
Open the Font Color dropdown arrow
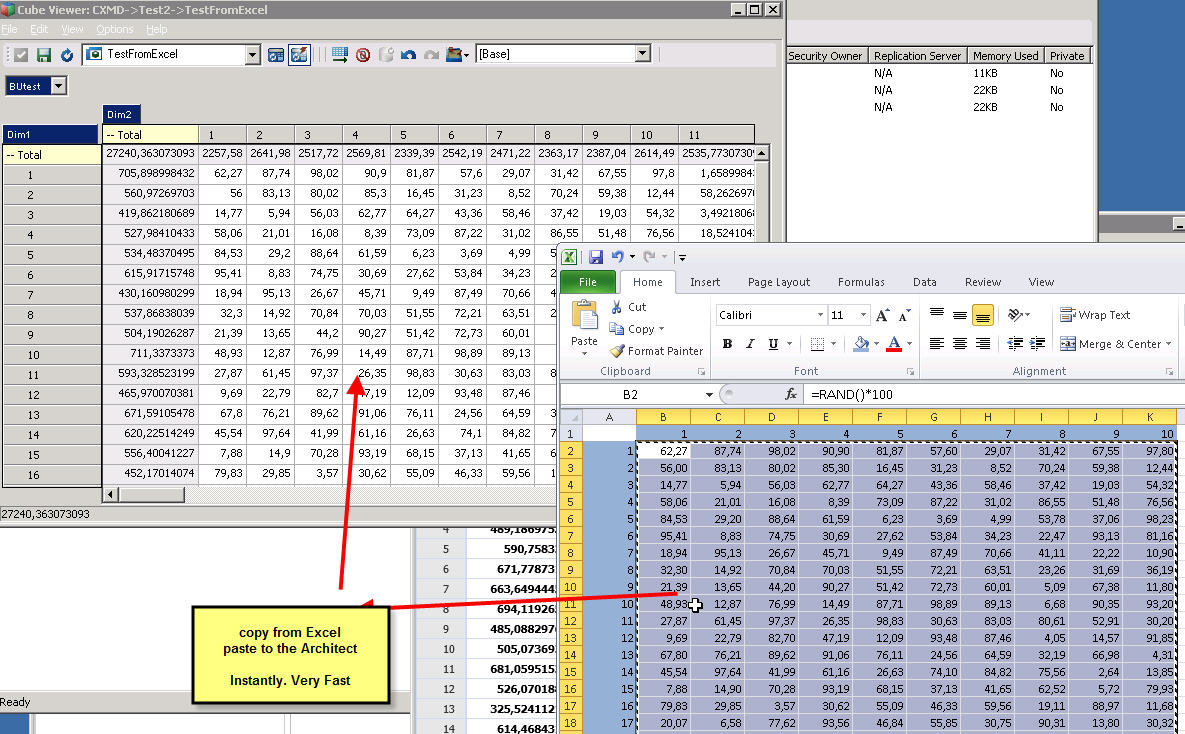pyautogui.click(x=910, y=344)
